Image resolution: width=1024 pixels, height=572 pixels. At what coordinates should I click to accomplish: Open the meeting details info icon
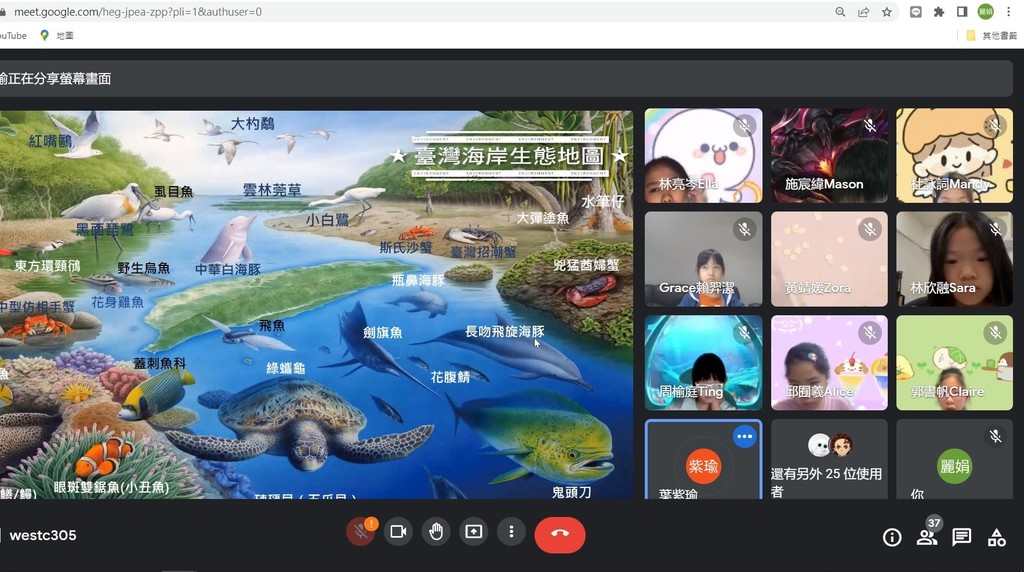click(x=892, y=537)
